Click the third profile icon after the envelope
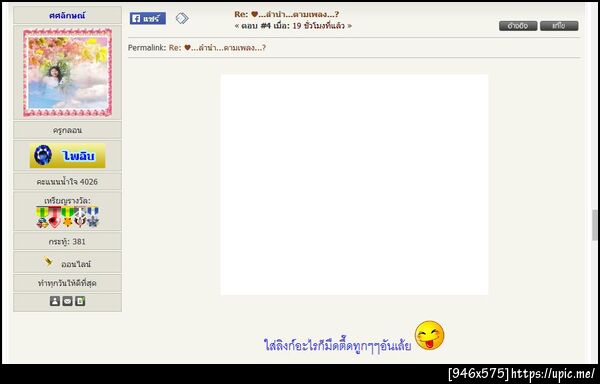Image resolution: width=600 pixels, height=384 pixels. pos(80,301)
